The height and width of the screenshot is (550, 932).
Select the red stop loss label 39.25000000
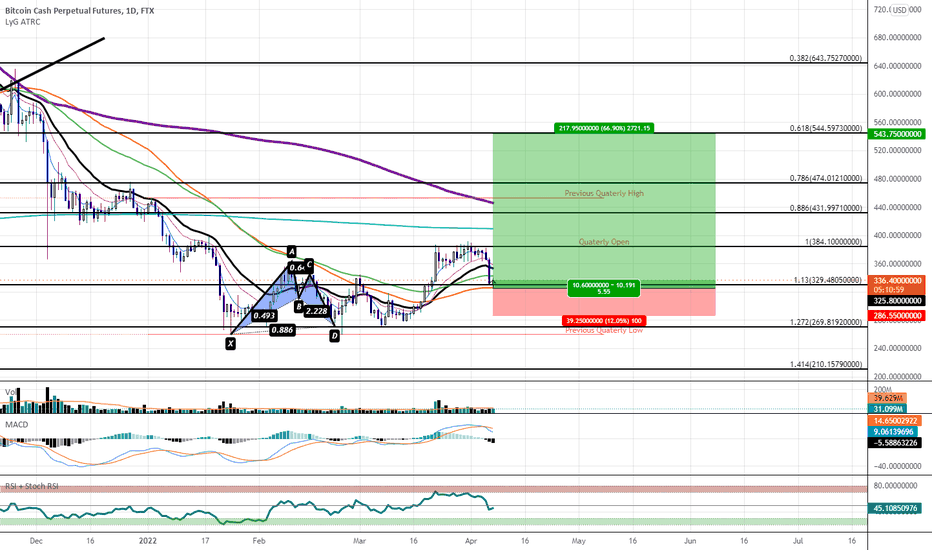604,320
